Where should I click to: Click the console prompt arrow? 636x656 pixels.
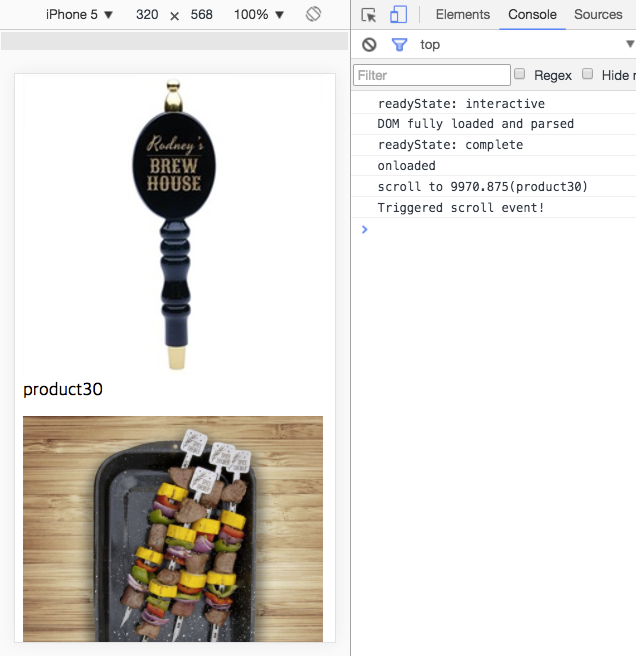point(364,229)
